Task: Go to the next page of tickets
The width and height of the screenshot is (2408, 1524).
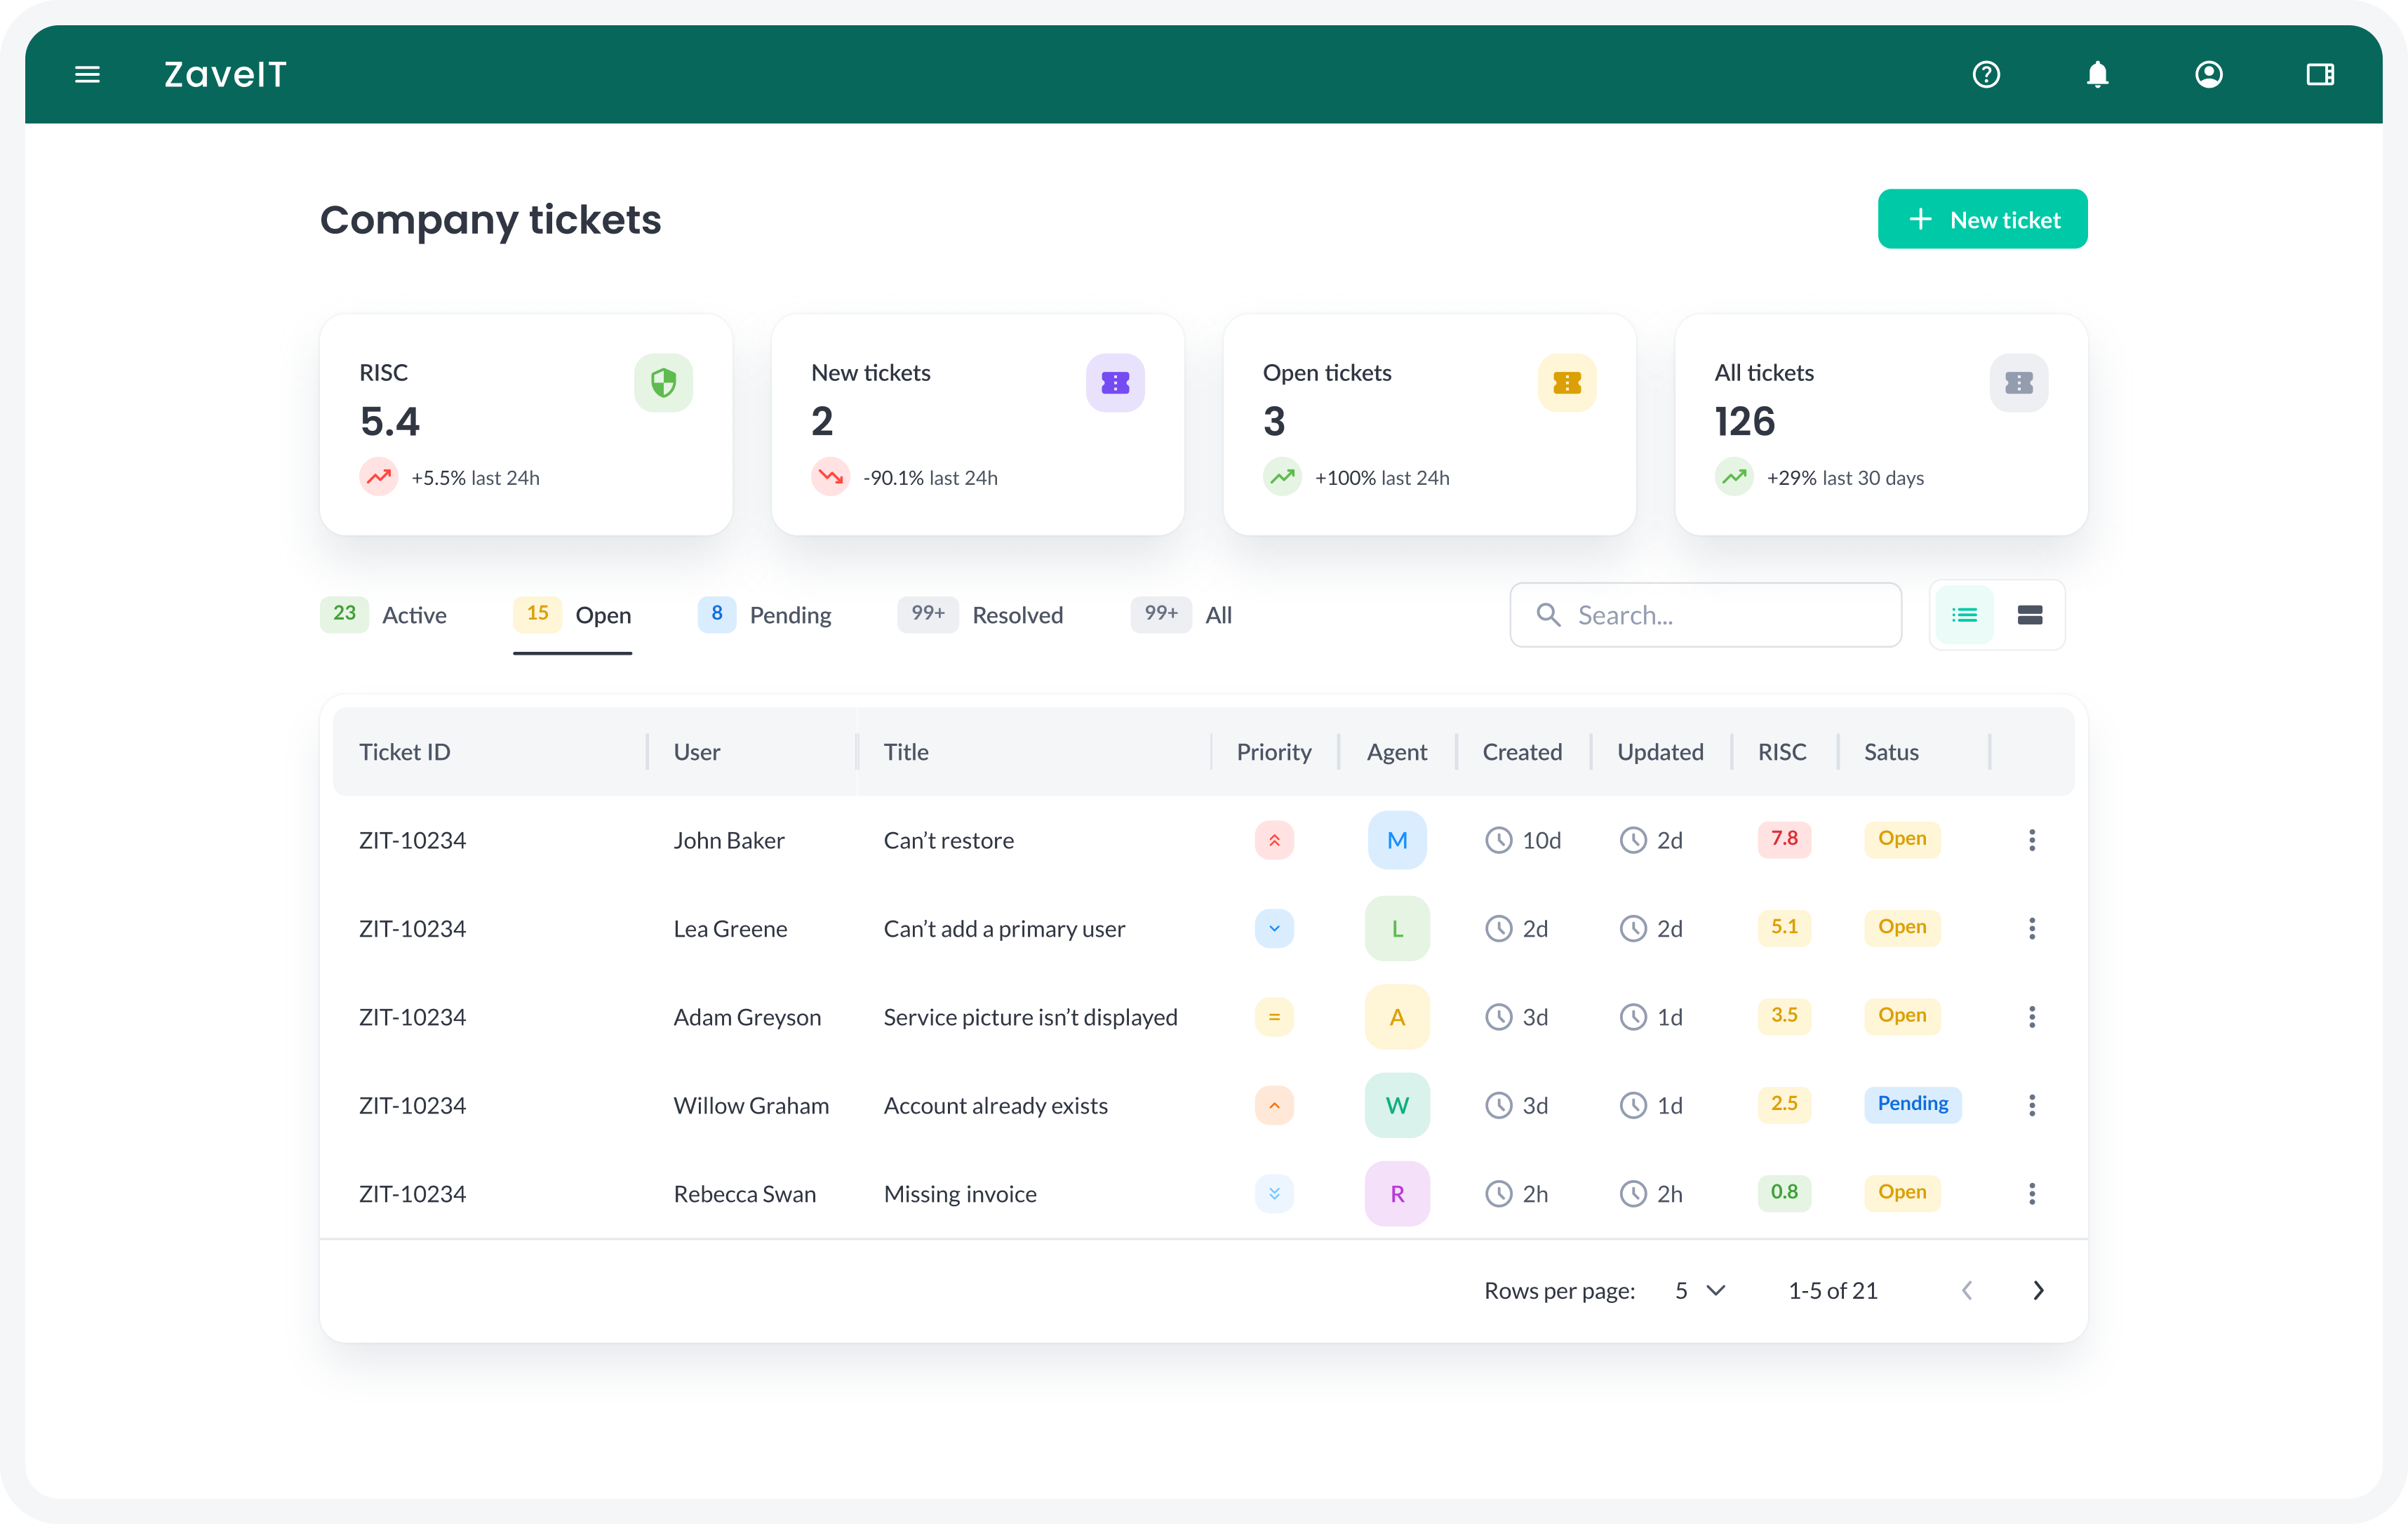Action: (x=2039, y=1290)
